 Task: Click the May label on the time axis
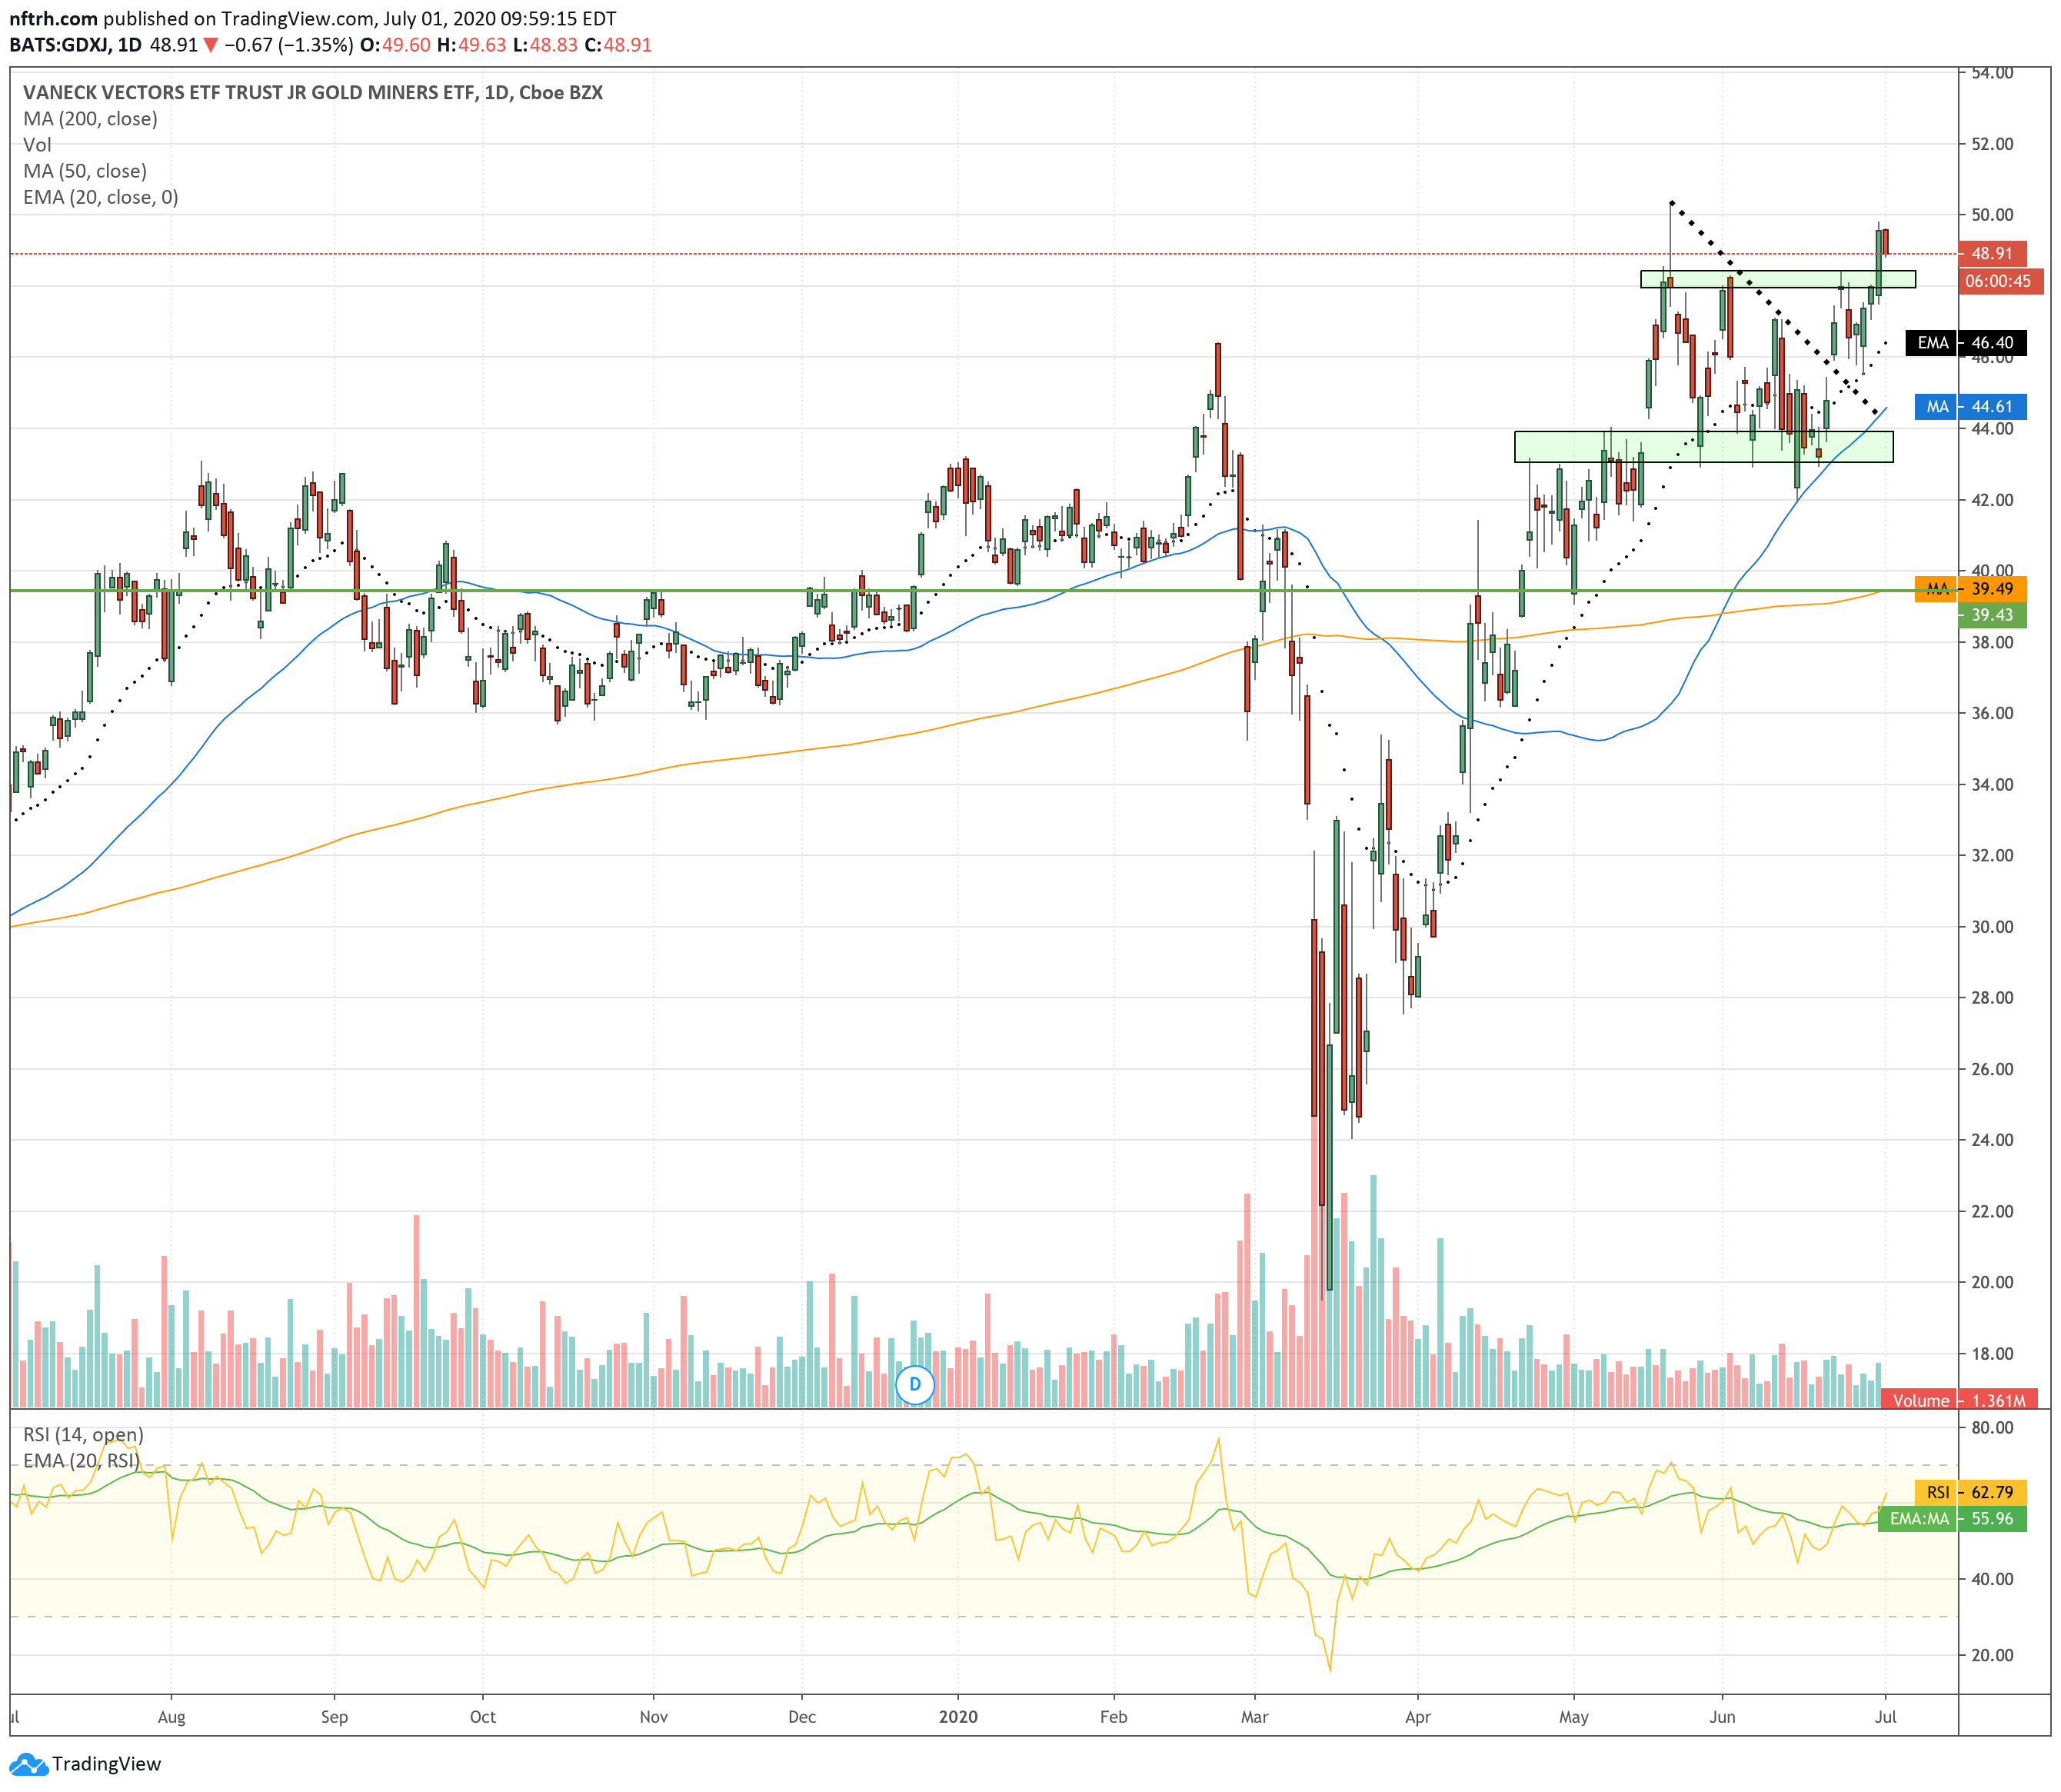pos(1574,1717)
